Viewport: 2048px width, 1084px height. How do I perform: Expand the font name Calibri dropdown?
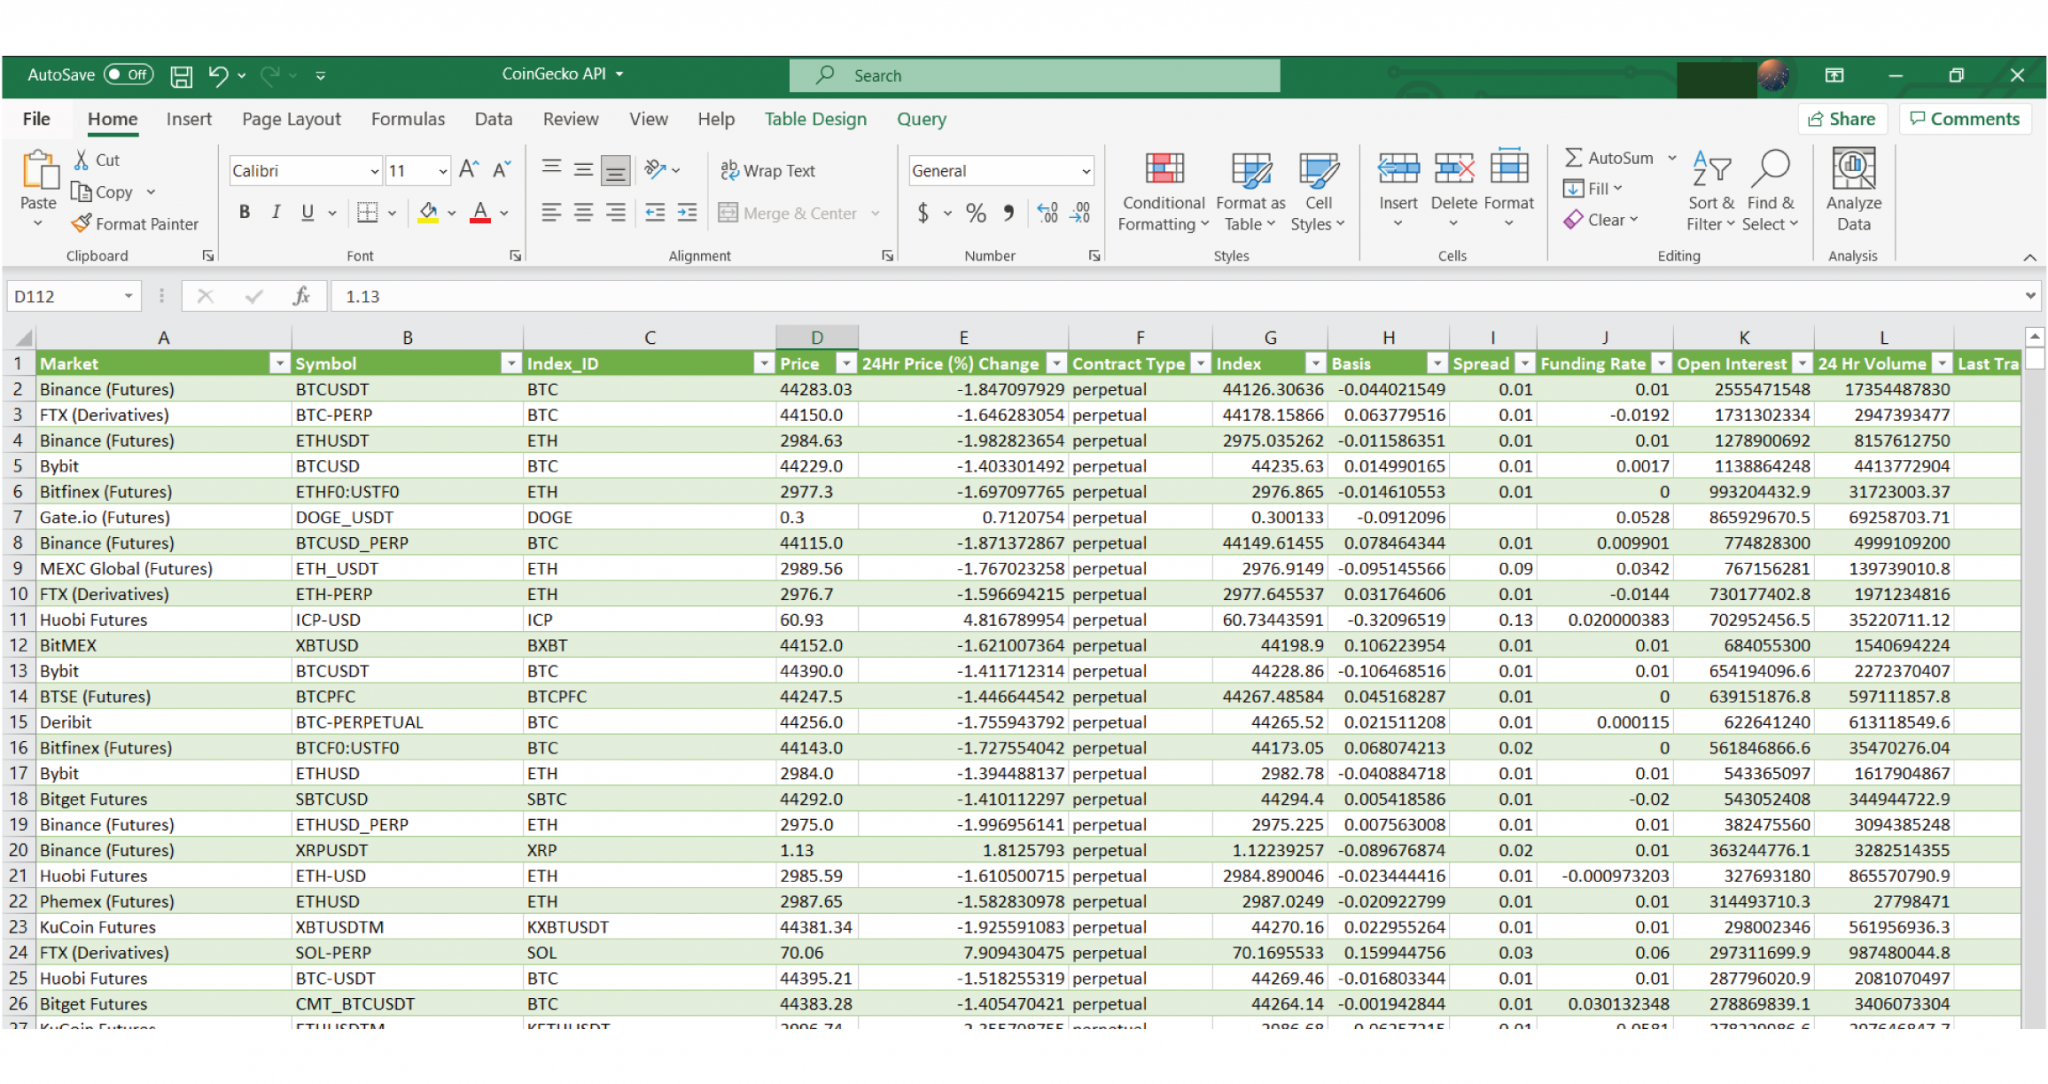375,171
